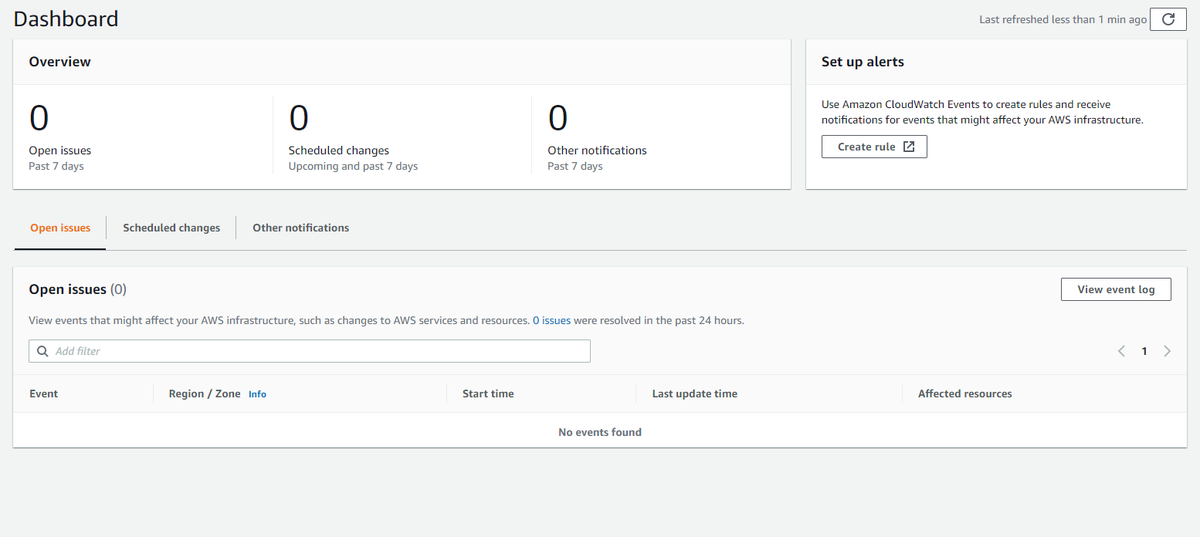This screenshot has width=1200, height=537.
Task: Focus the Add filter search field
Action: click(320, 351)
